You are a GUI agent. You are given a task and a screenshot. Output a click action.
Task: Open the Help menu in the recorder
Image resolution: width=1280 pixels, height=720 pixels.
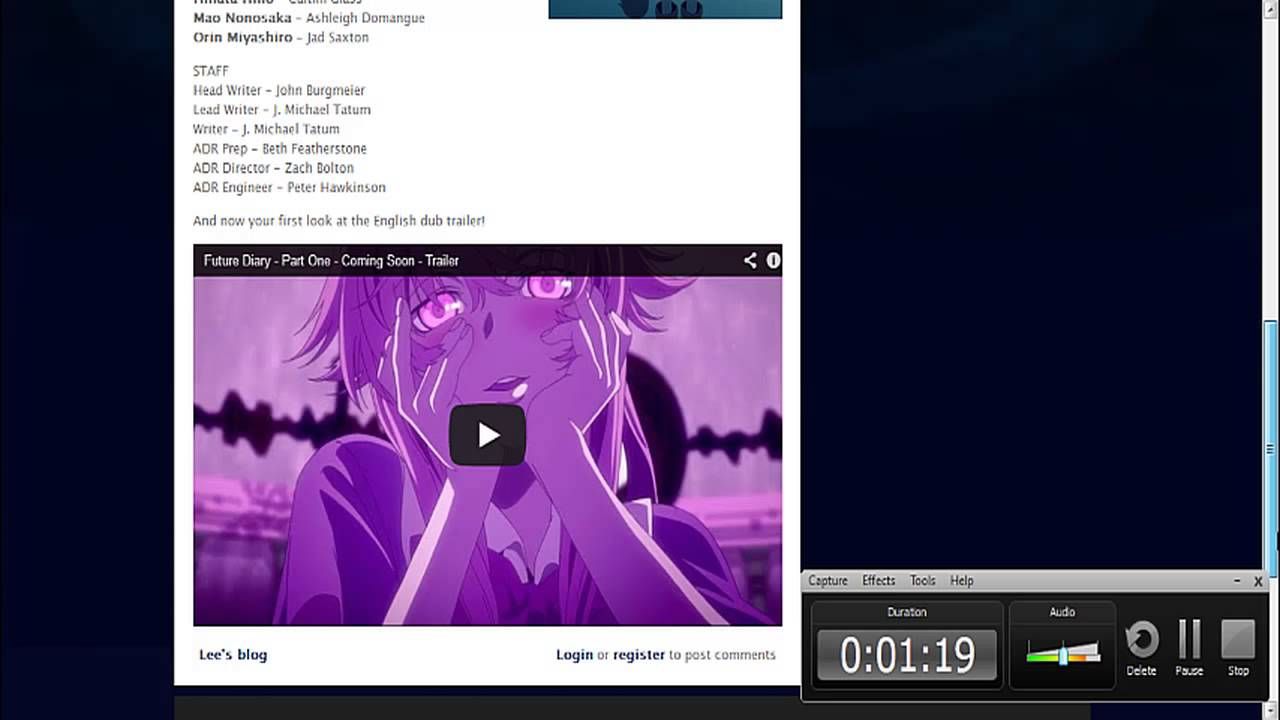click(x=962, y=580)
